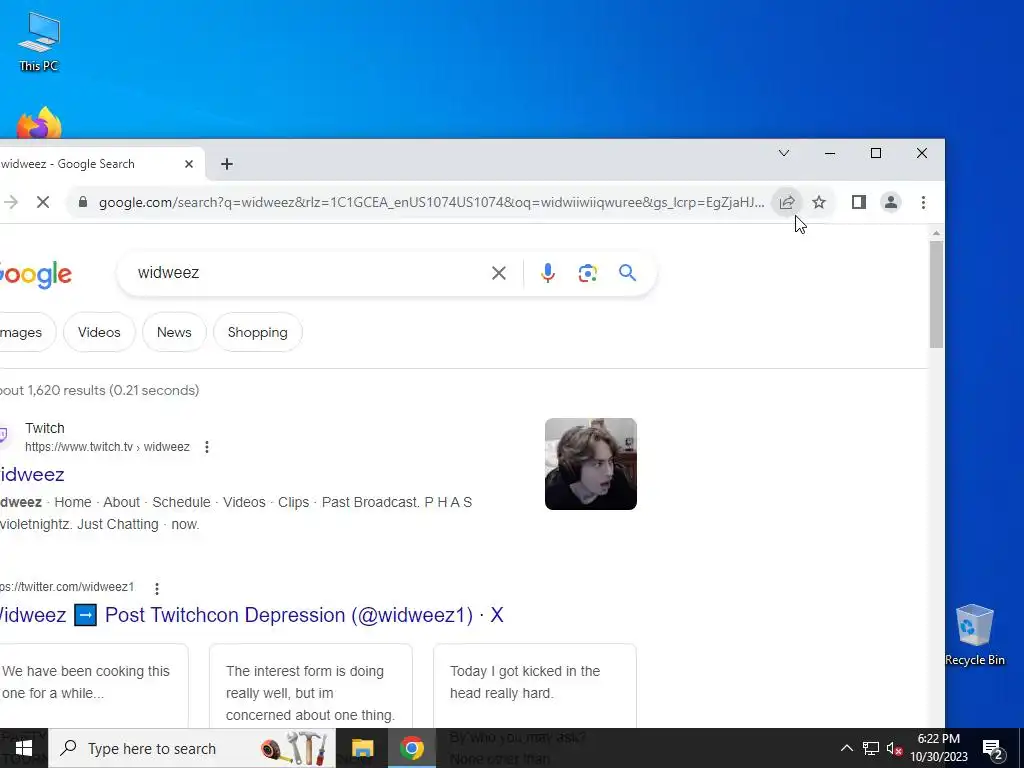
Task: Close the widweez Google Search tab
Action: (189, 164)
